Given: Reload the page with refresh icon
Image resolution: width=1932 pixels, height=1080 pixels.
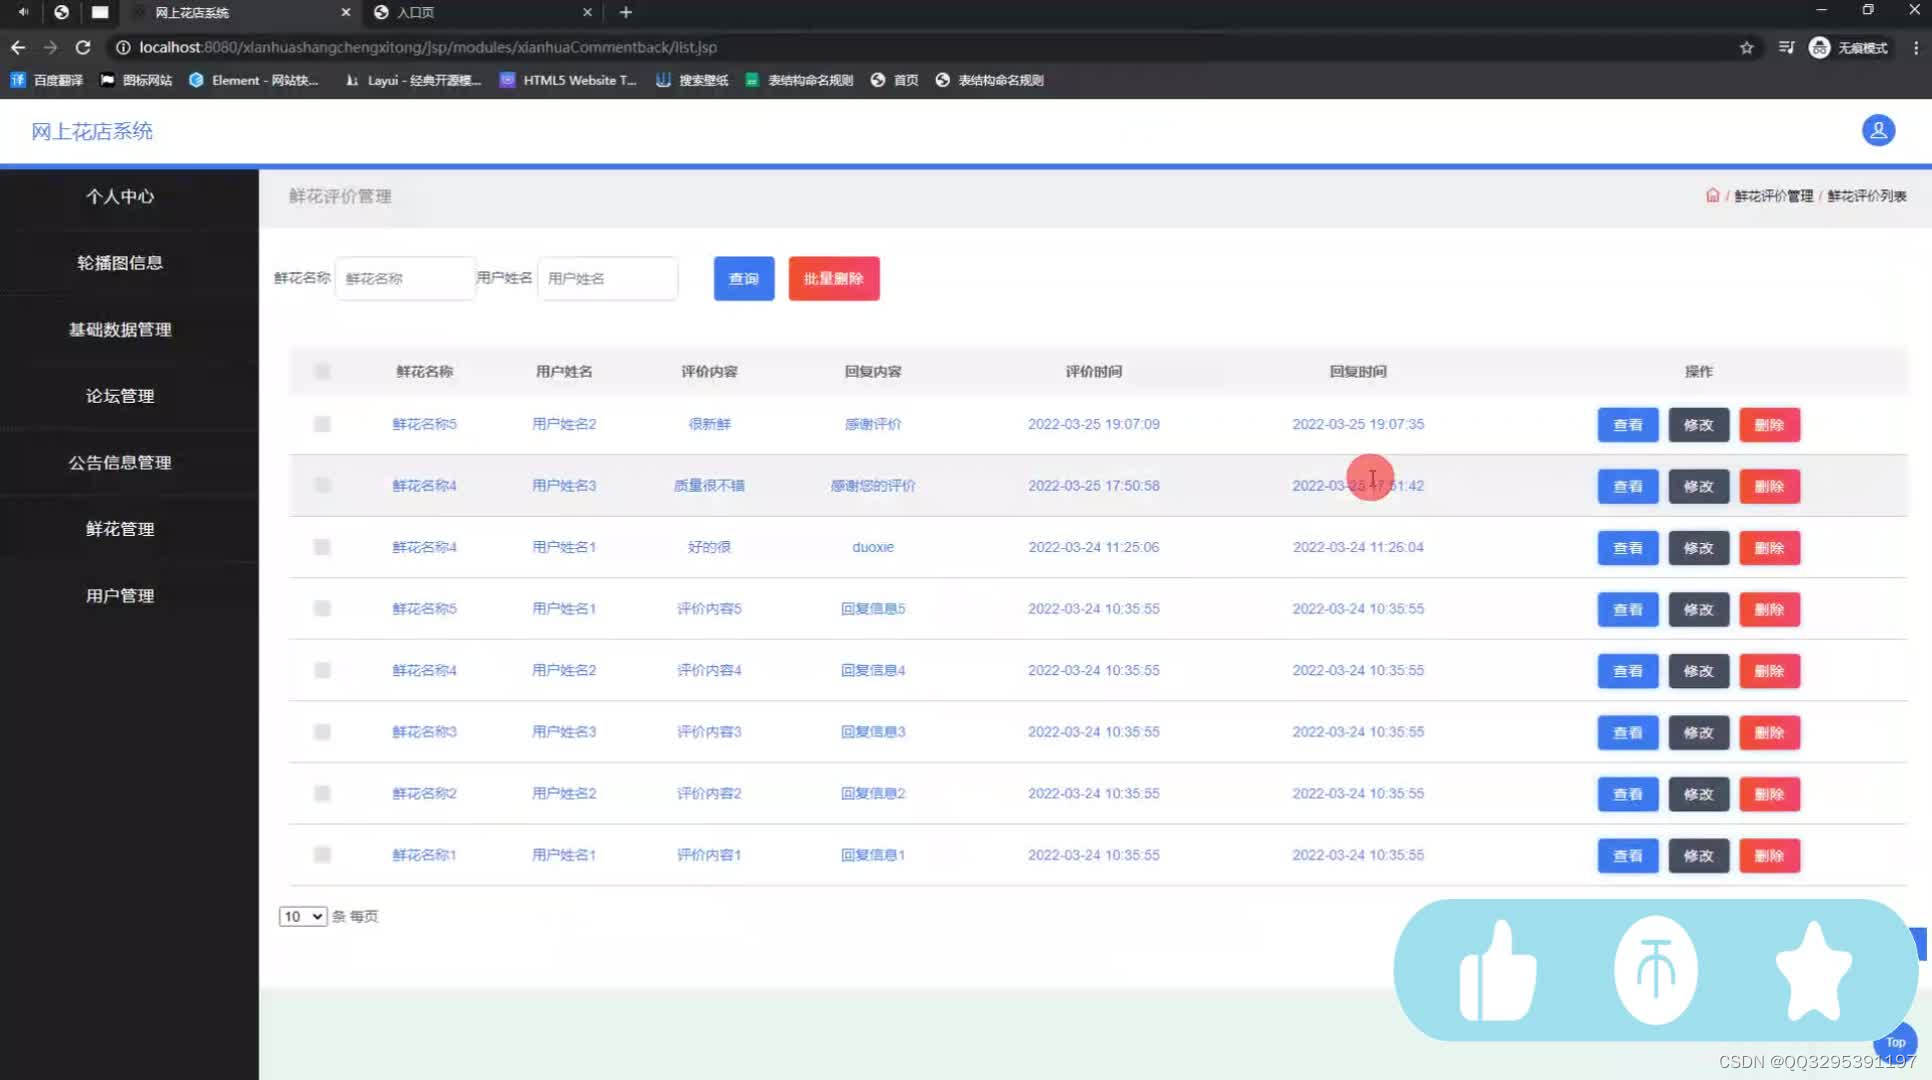Looking at the screenshot, I should [x=83, y=47].
